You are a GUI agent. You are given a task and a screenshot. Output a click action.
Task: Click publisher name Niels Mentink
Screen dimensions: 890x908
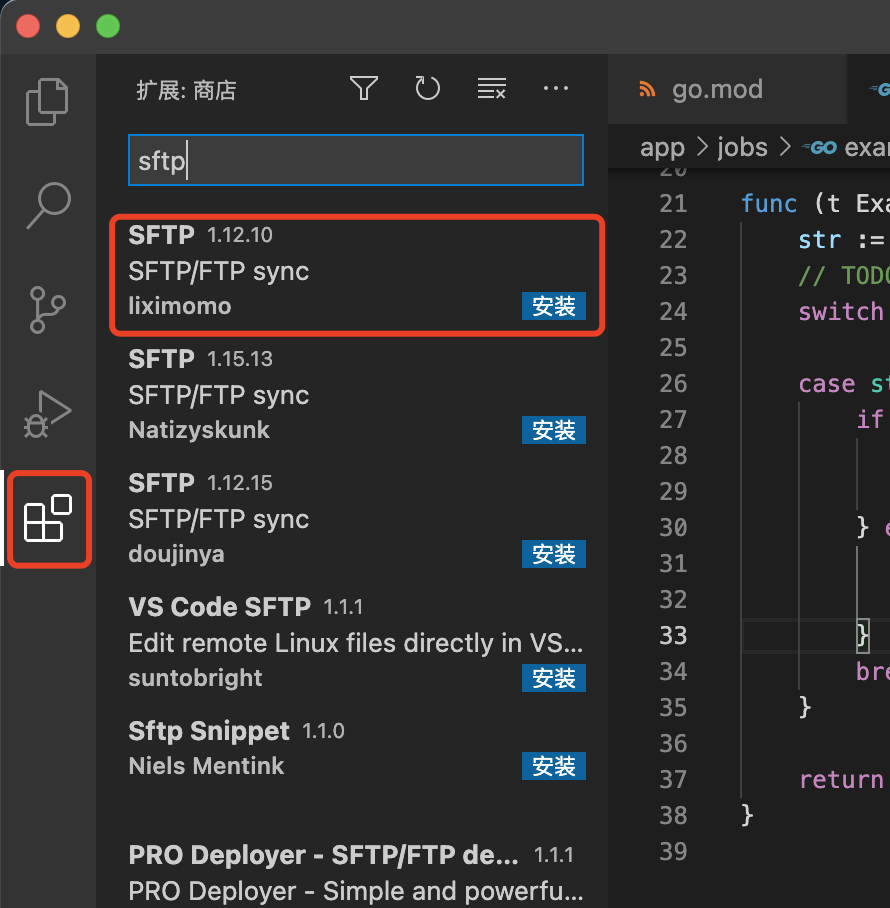(x=206, y=766)
